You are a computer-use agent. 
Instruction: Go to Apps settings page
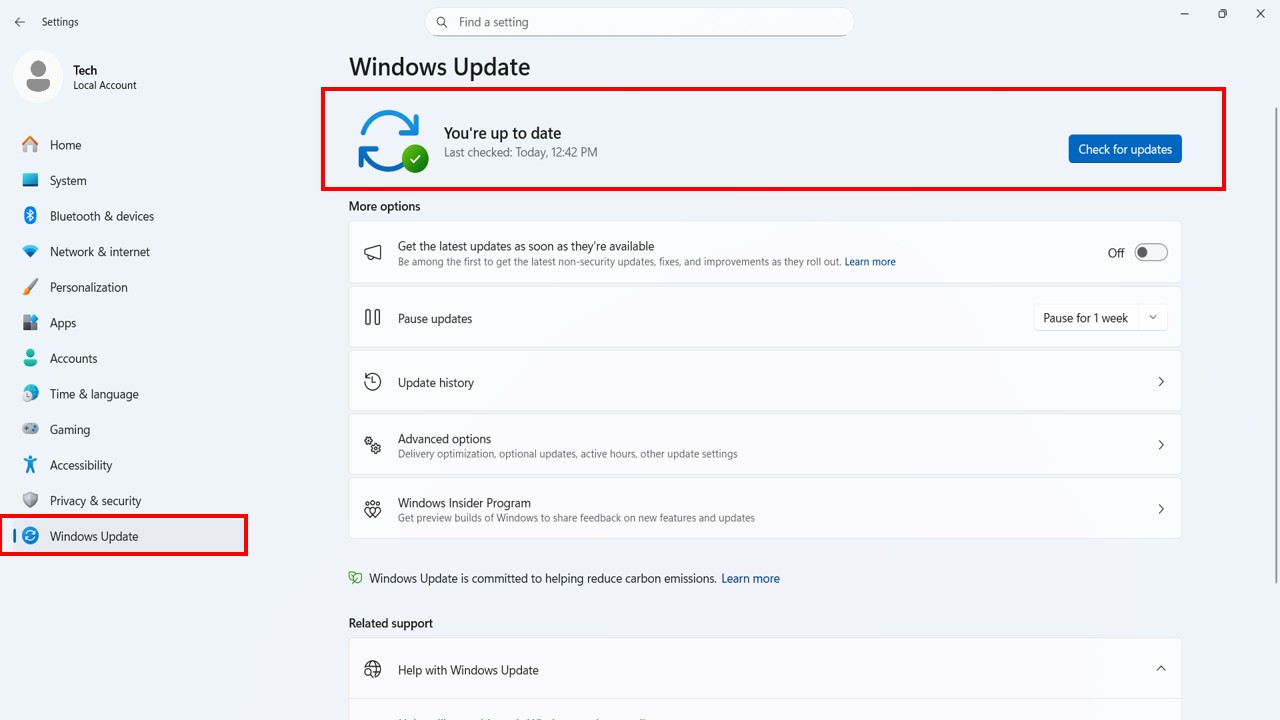63,323
